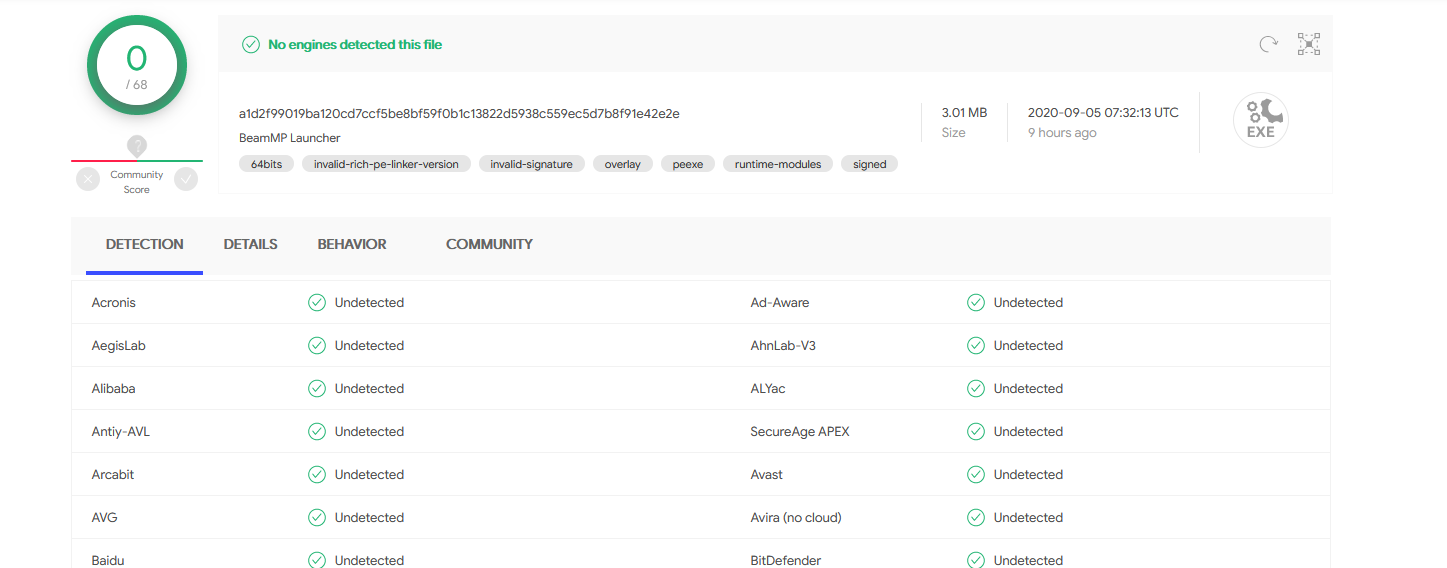1447x568 pixels.
Task: Click the file SHA-256 hash text
Action: point(459,113)
